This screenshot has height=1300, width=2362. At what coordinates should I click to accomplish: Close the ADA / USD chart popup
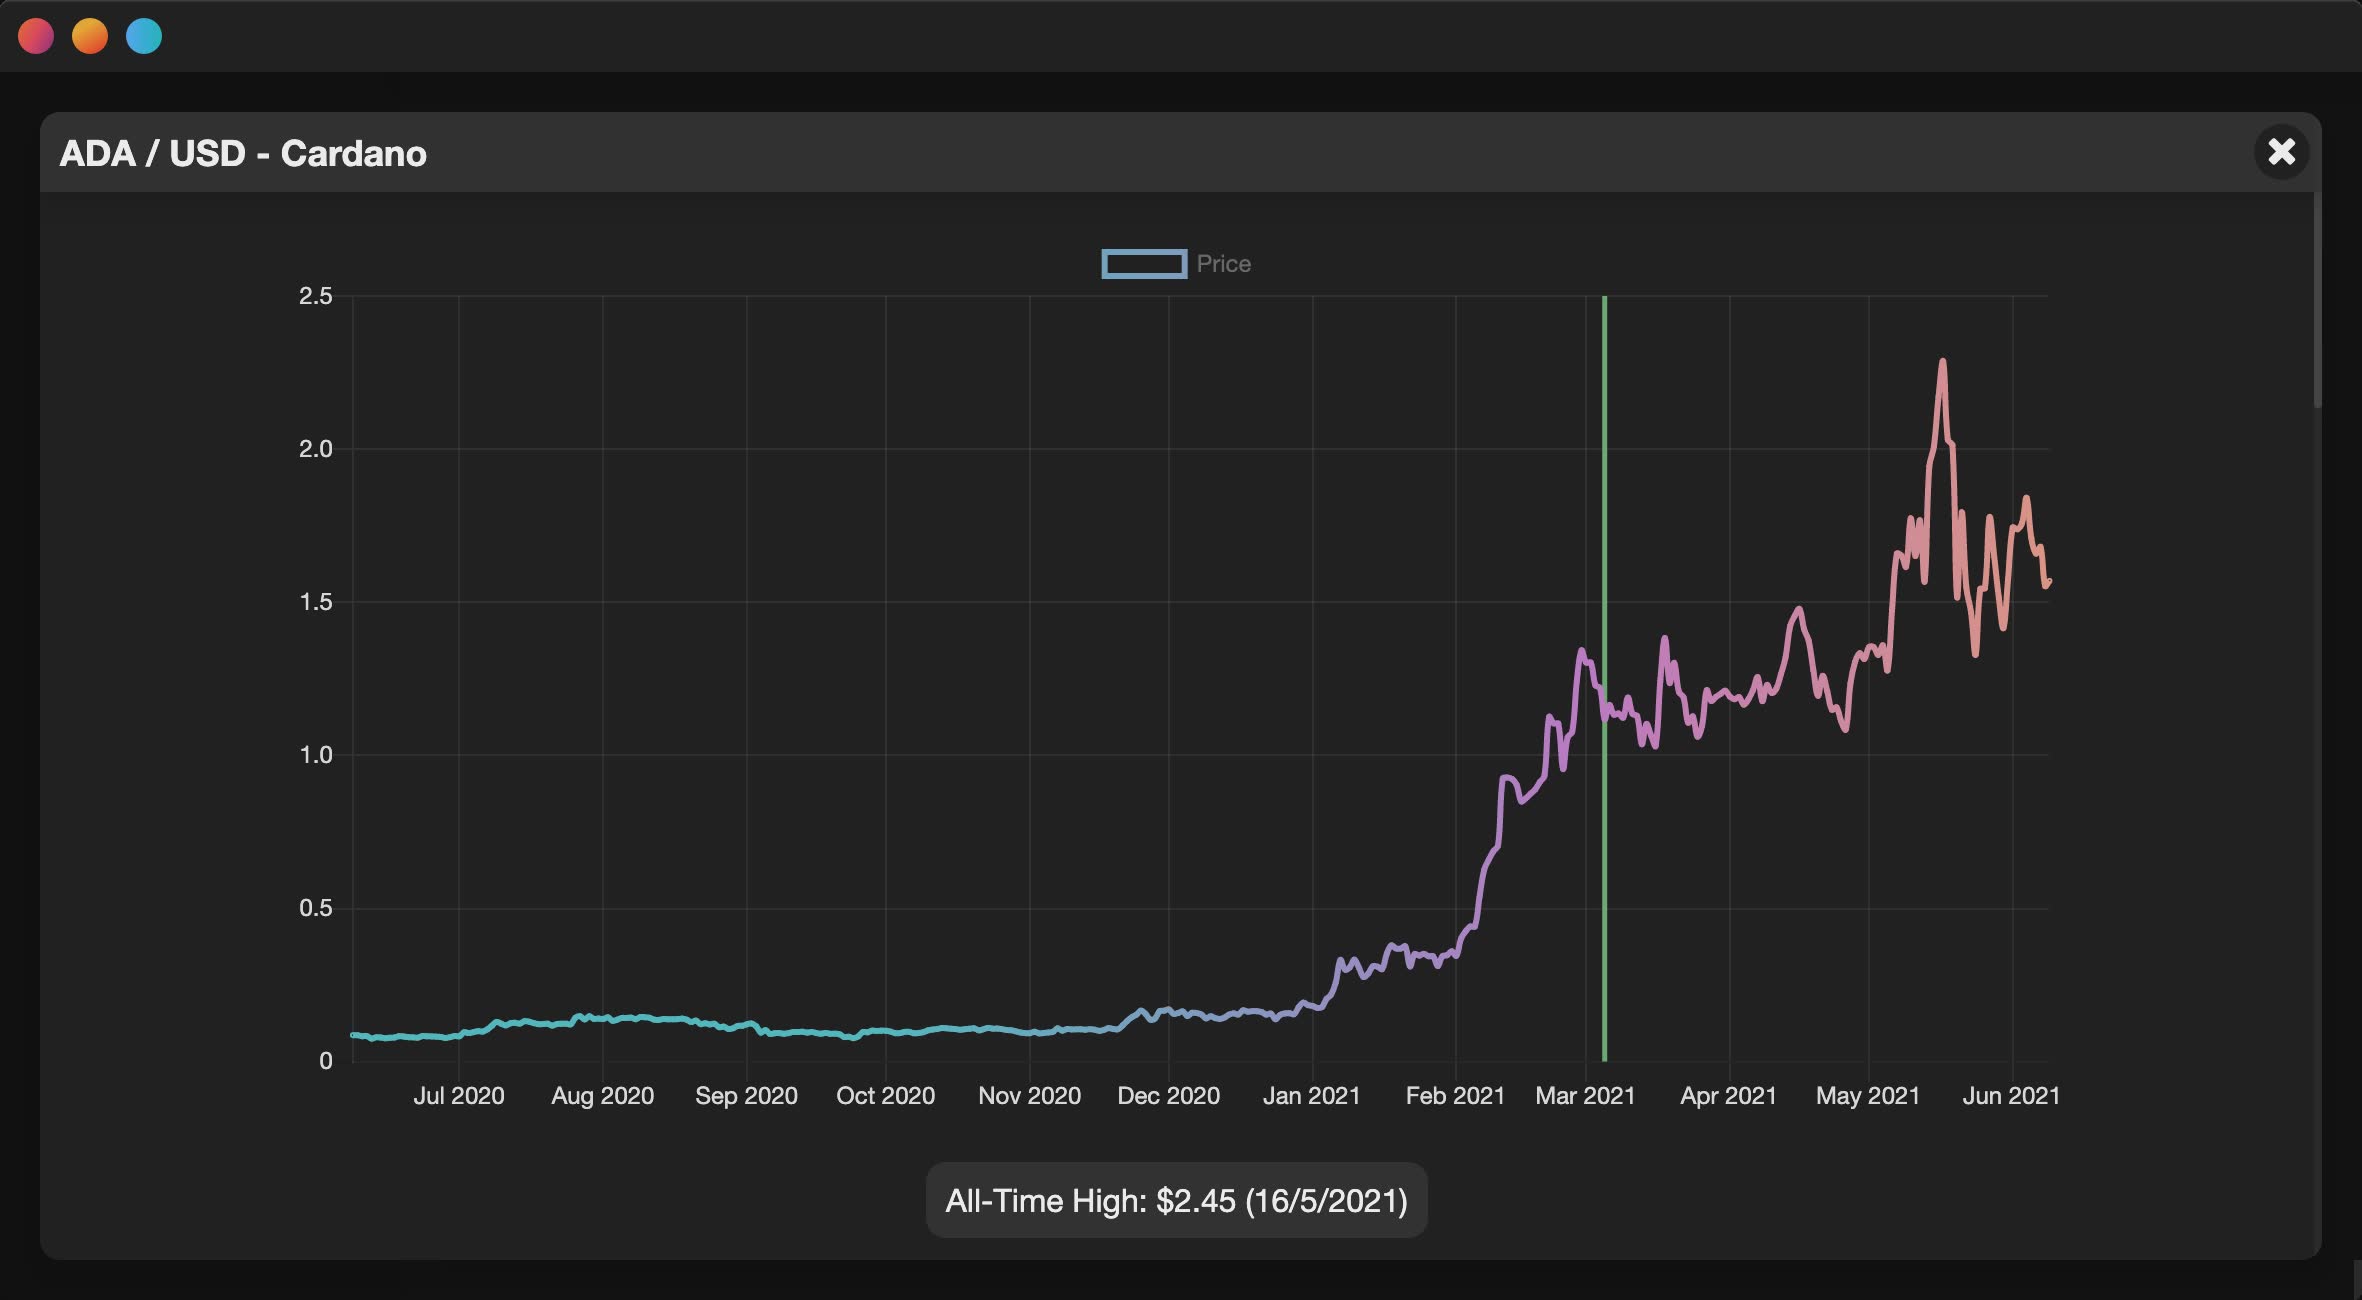coord(2281,152)
